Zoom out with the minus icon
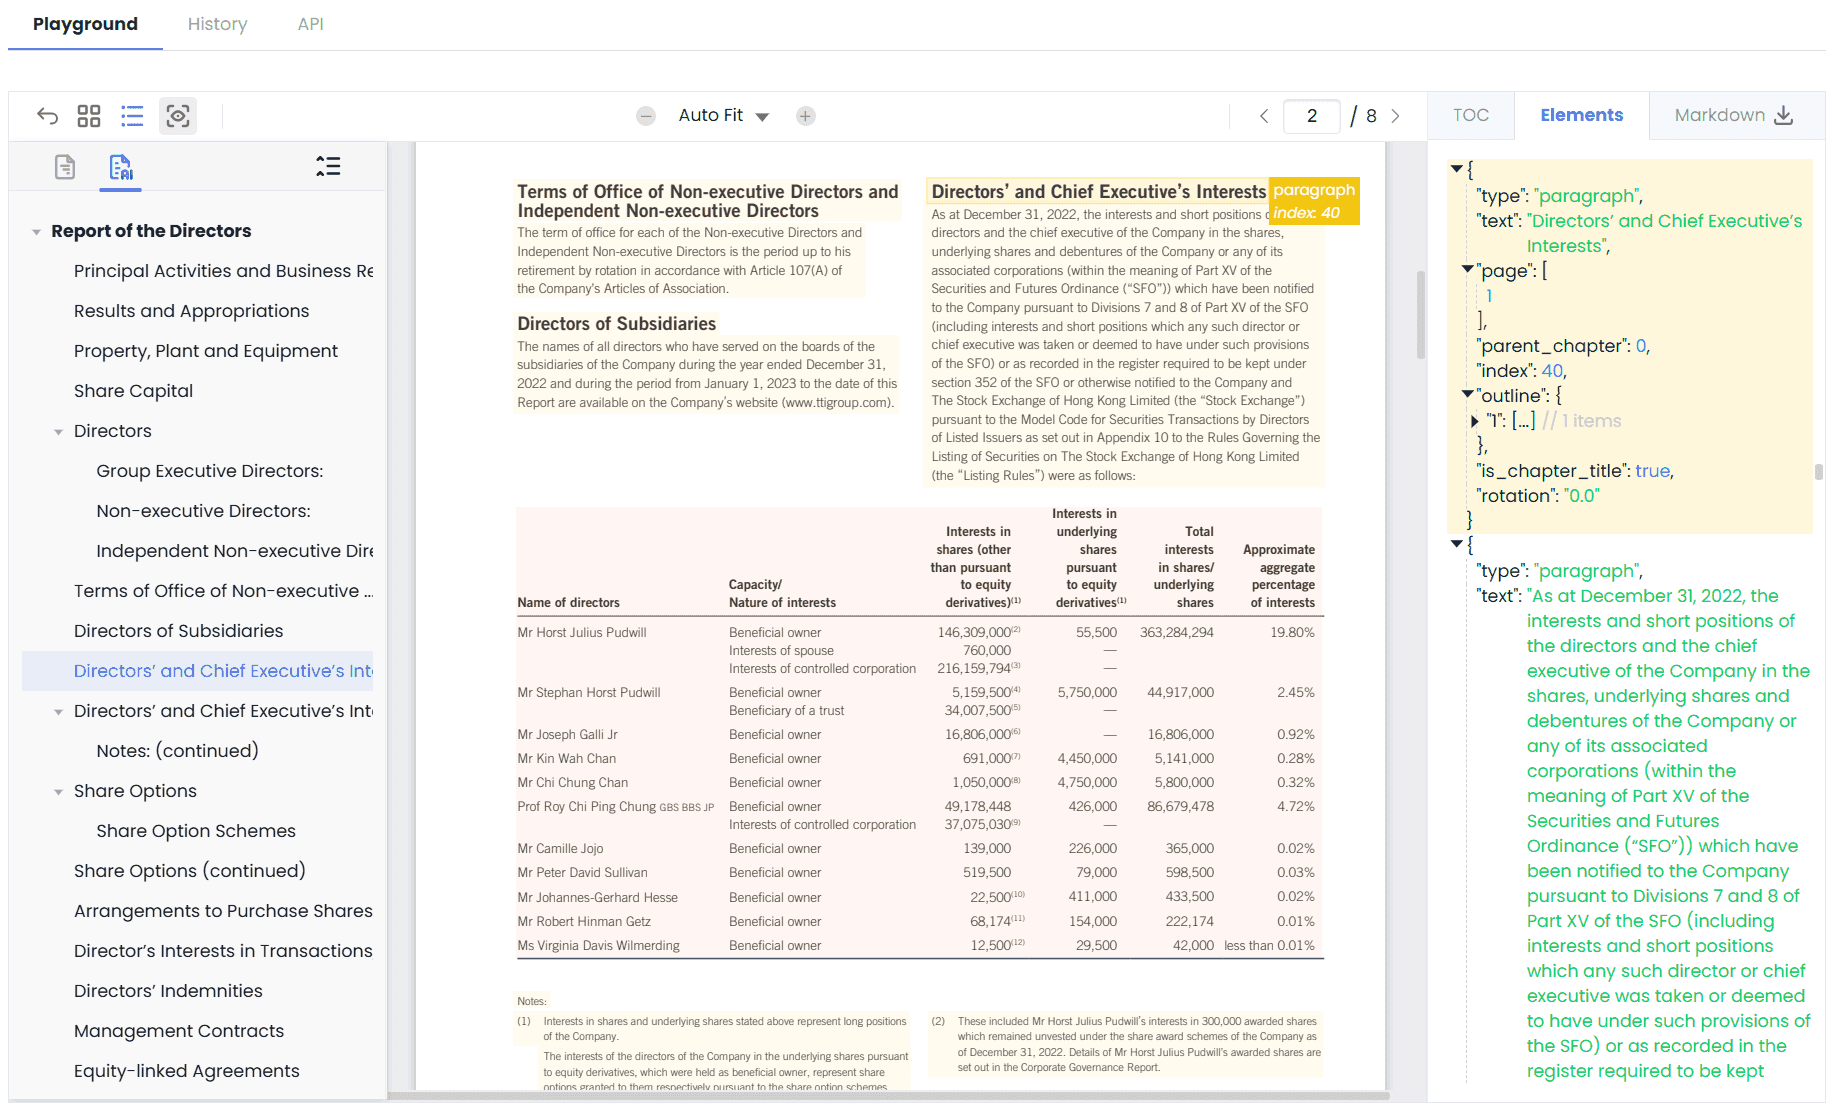 click(645, 115)
